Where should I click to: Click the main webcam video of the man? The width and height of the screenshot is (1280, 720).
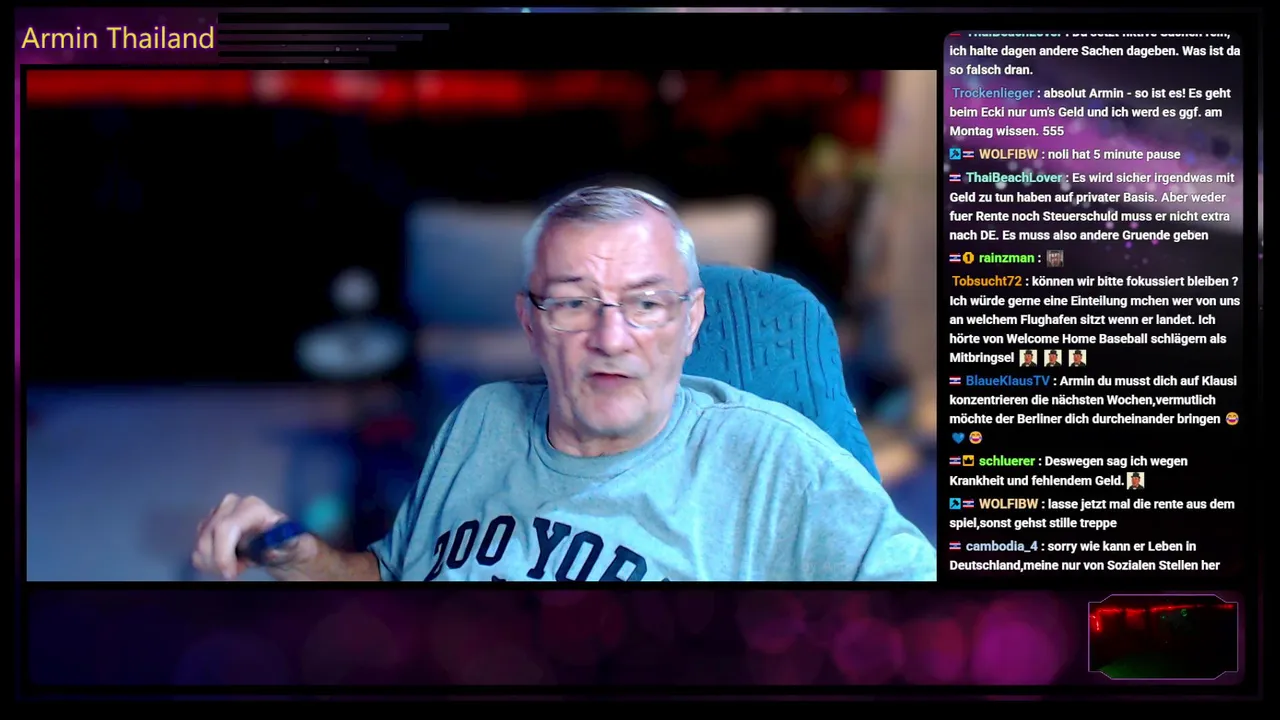coord(481,325)
